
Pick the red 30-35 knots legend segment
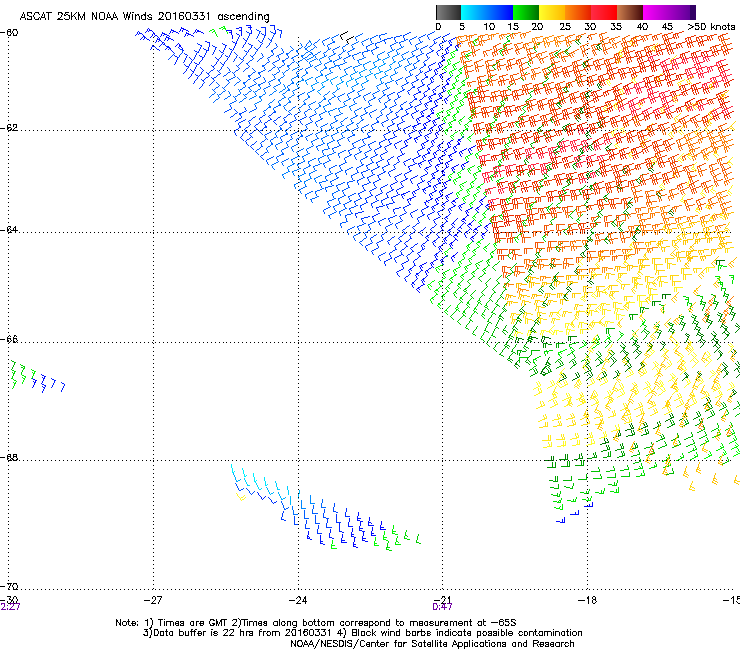click(x=604, y=12)
